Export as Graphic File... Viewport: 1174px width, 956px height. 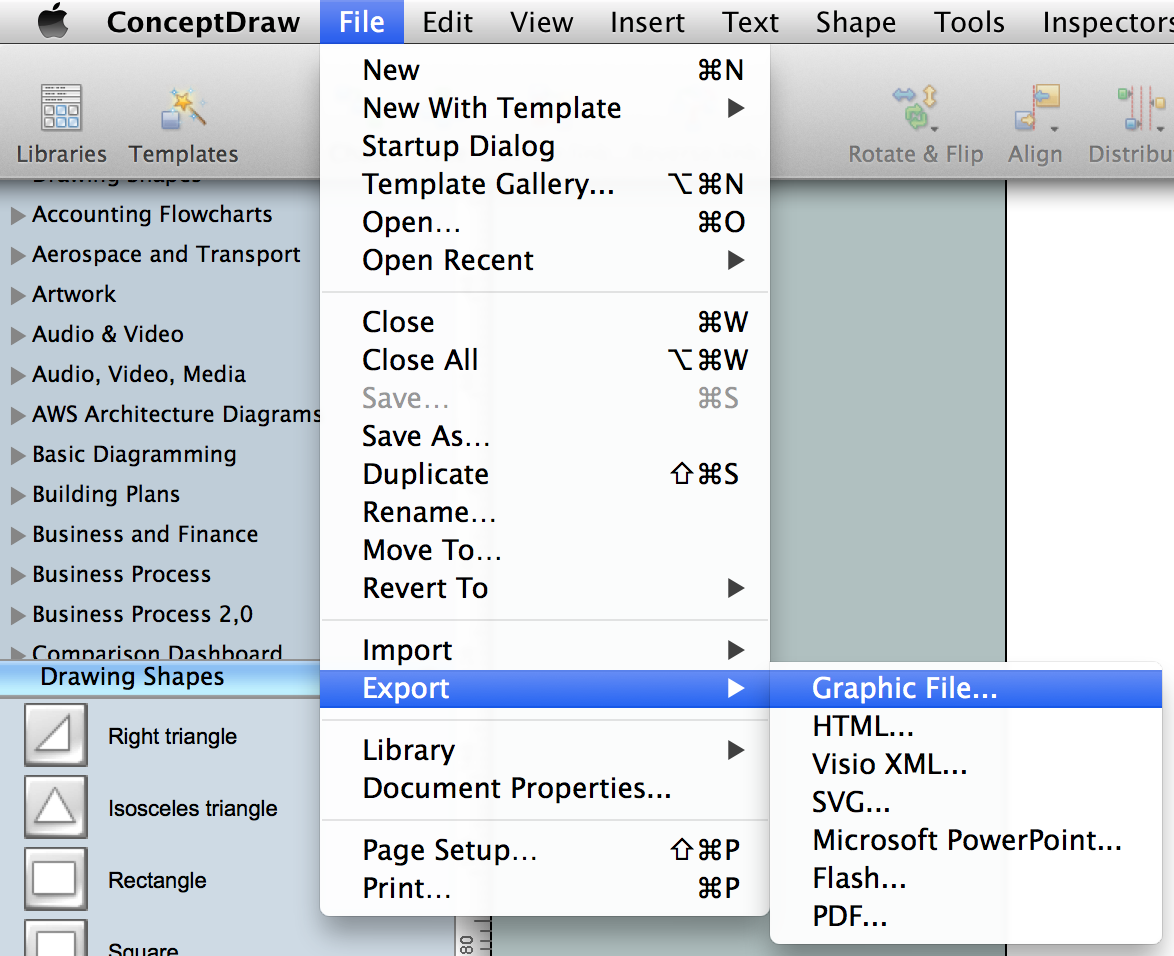pyautogui.click(x=966, y=689)
